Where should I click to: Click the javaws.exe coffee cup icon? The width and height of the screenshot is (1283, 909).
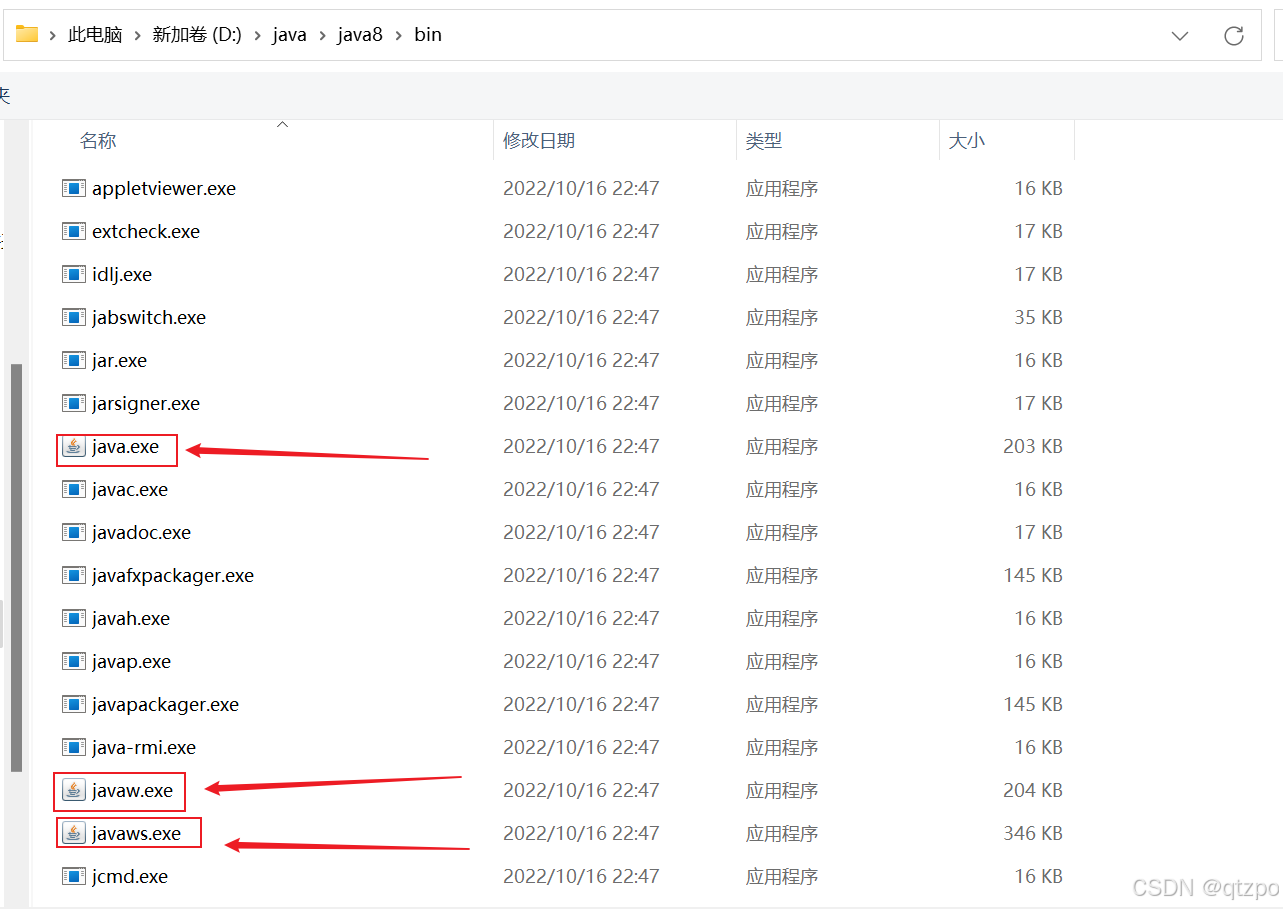73,833
